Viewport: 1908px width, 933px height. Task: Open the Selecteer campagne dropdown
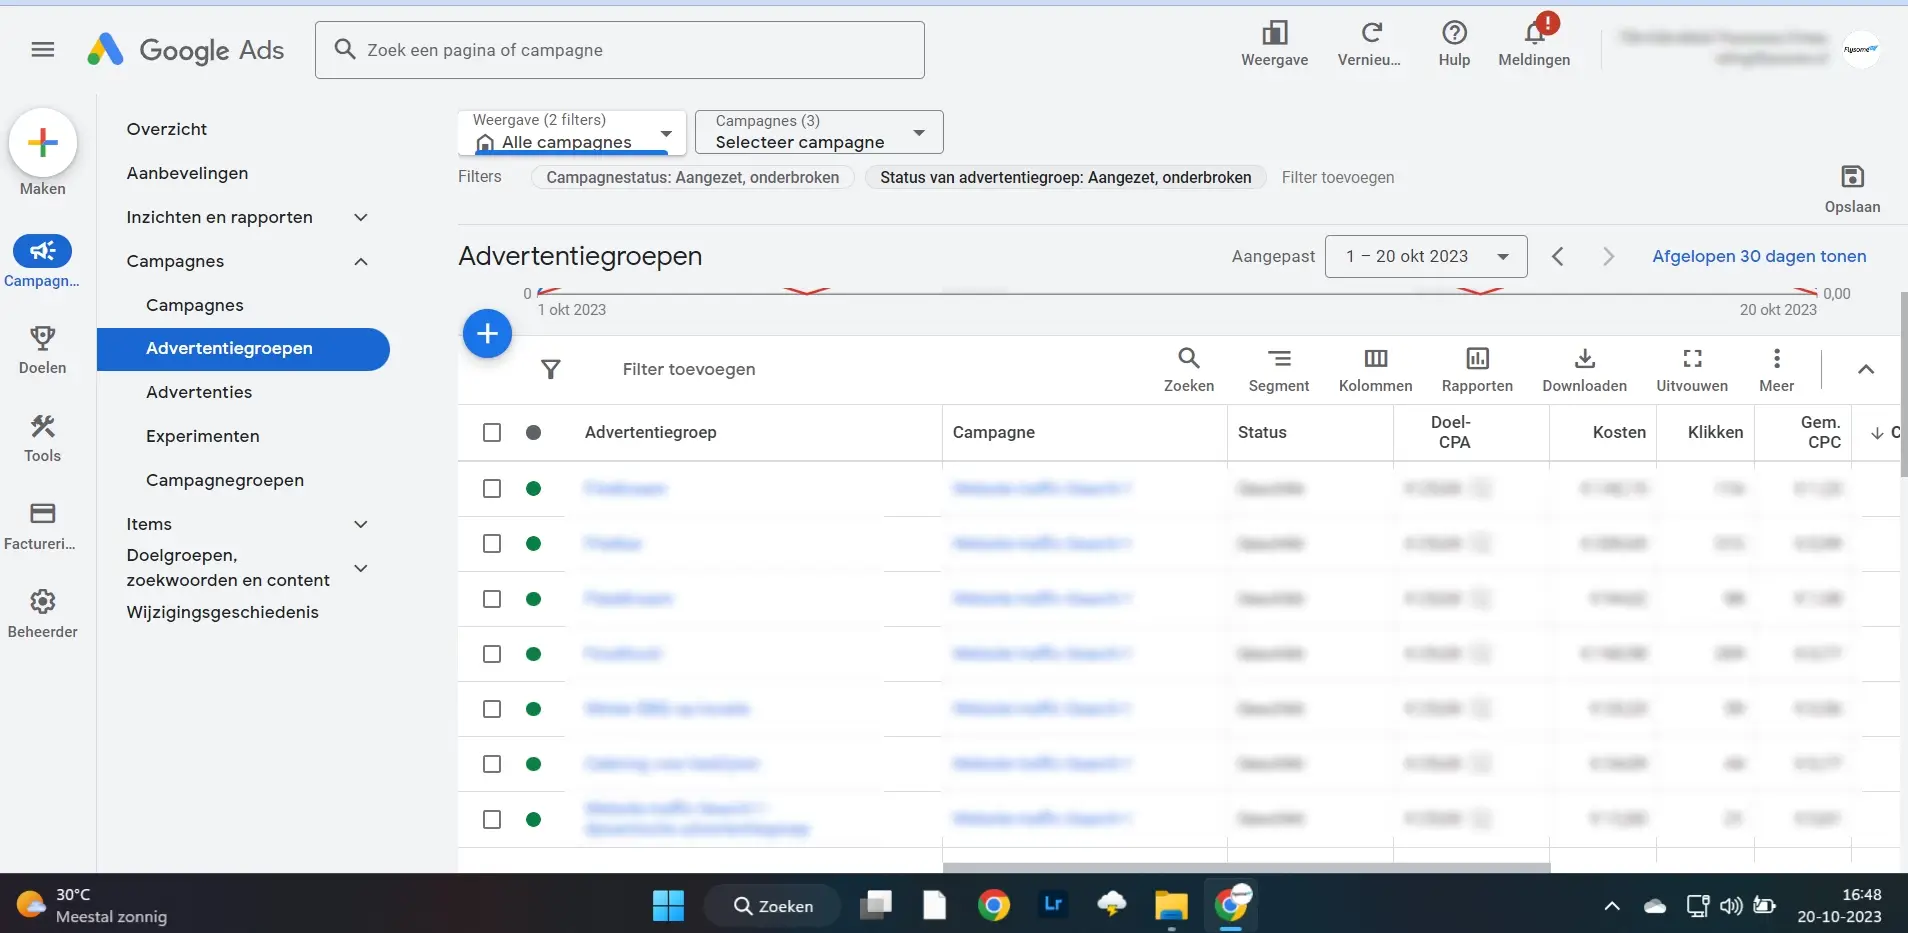818,133
